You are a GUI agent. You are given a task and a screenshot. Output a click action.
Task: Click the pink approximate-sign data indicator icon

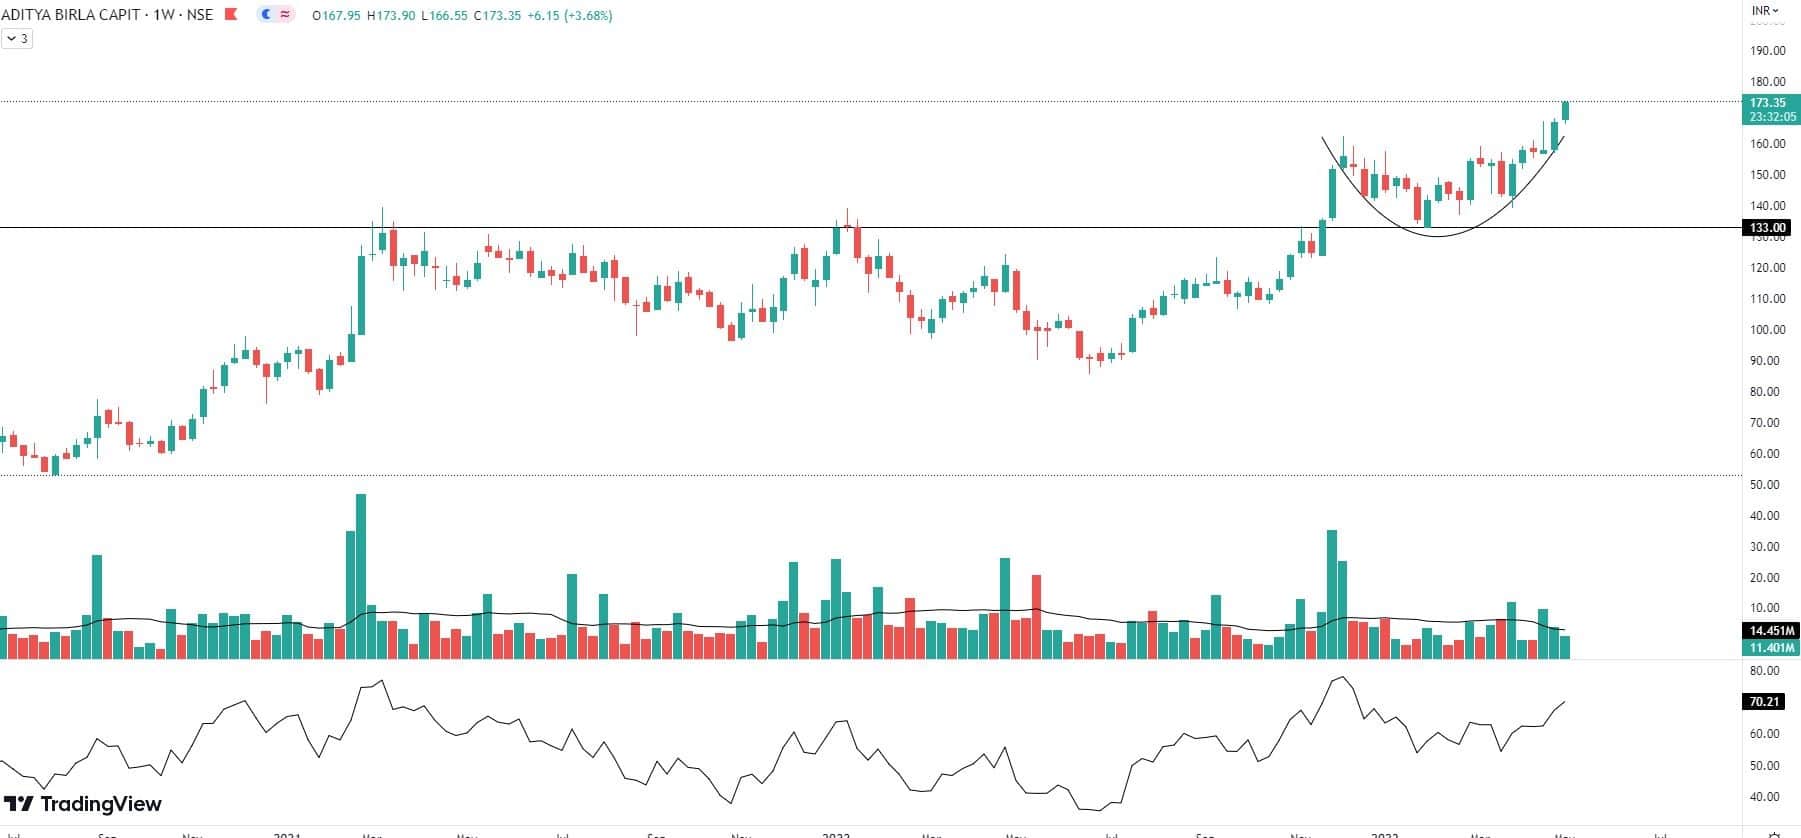[x=285, y=15]
